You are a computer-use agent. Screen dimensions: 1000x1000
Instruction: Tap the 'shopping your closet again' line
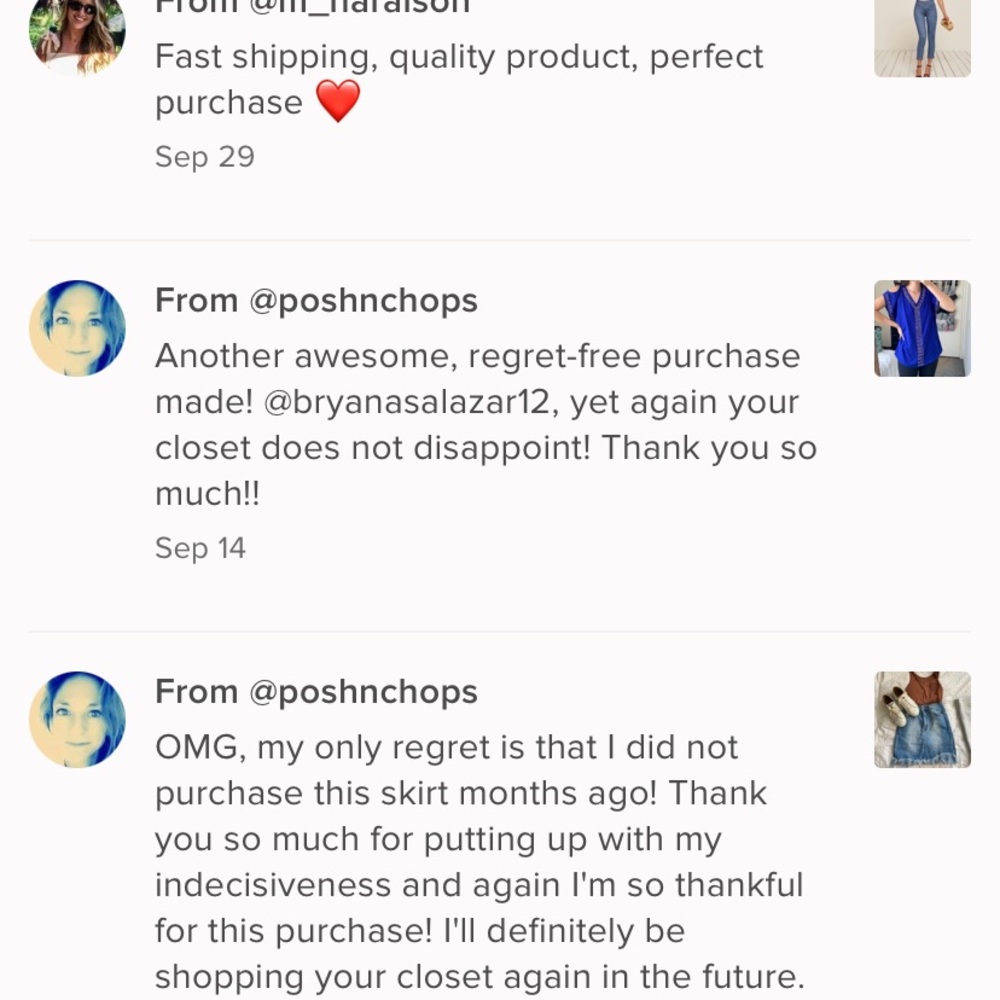click(480, 976)
